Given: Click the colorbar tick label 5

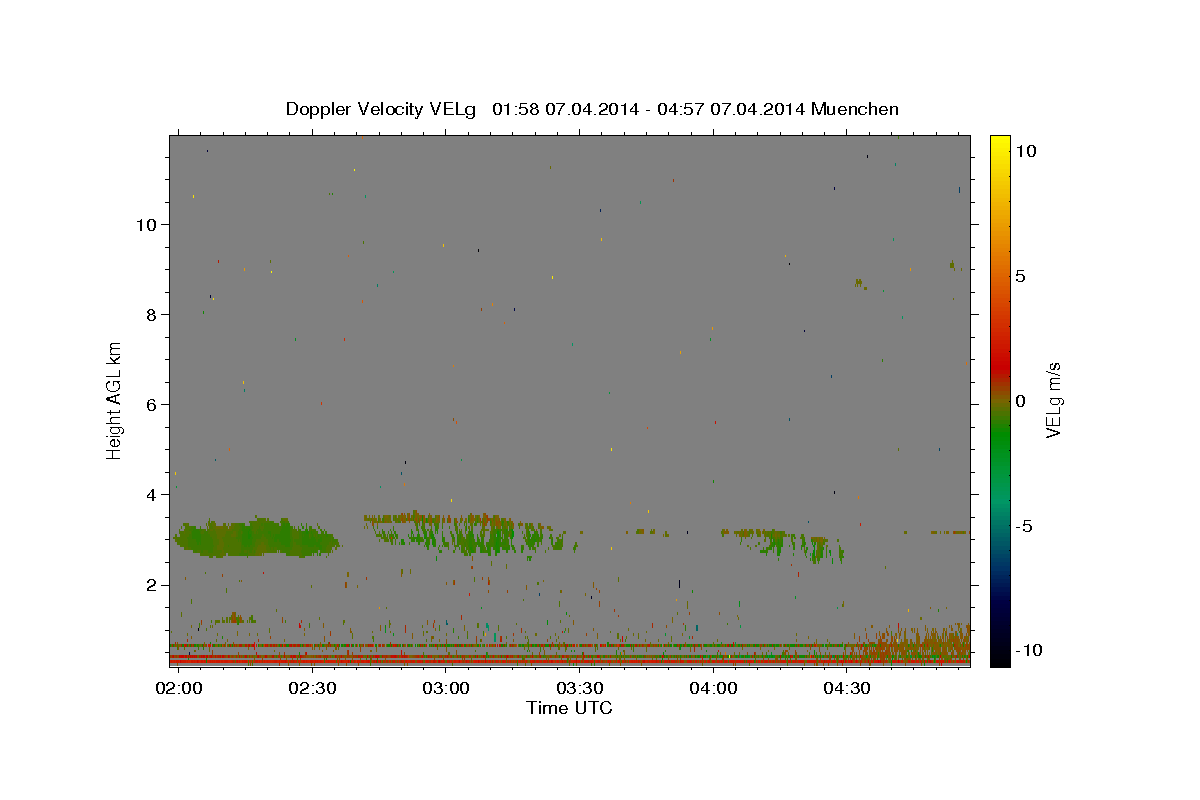Looking at the screenshot, I should tap(1020, 276).
